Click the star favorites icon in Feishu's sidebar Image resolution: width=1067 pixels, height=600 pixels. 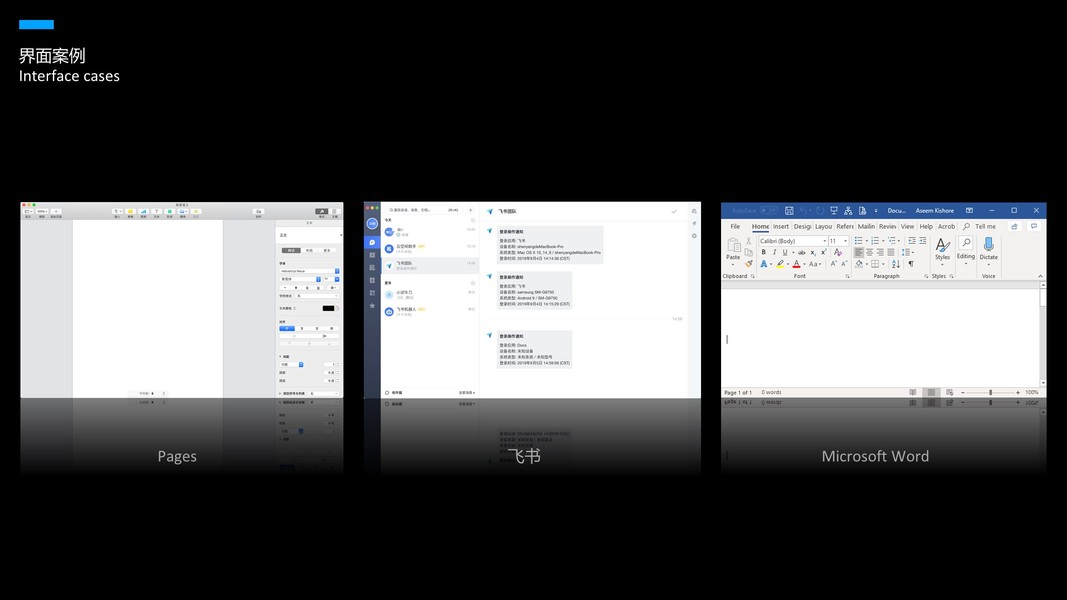[372, 306]
